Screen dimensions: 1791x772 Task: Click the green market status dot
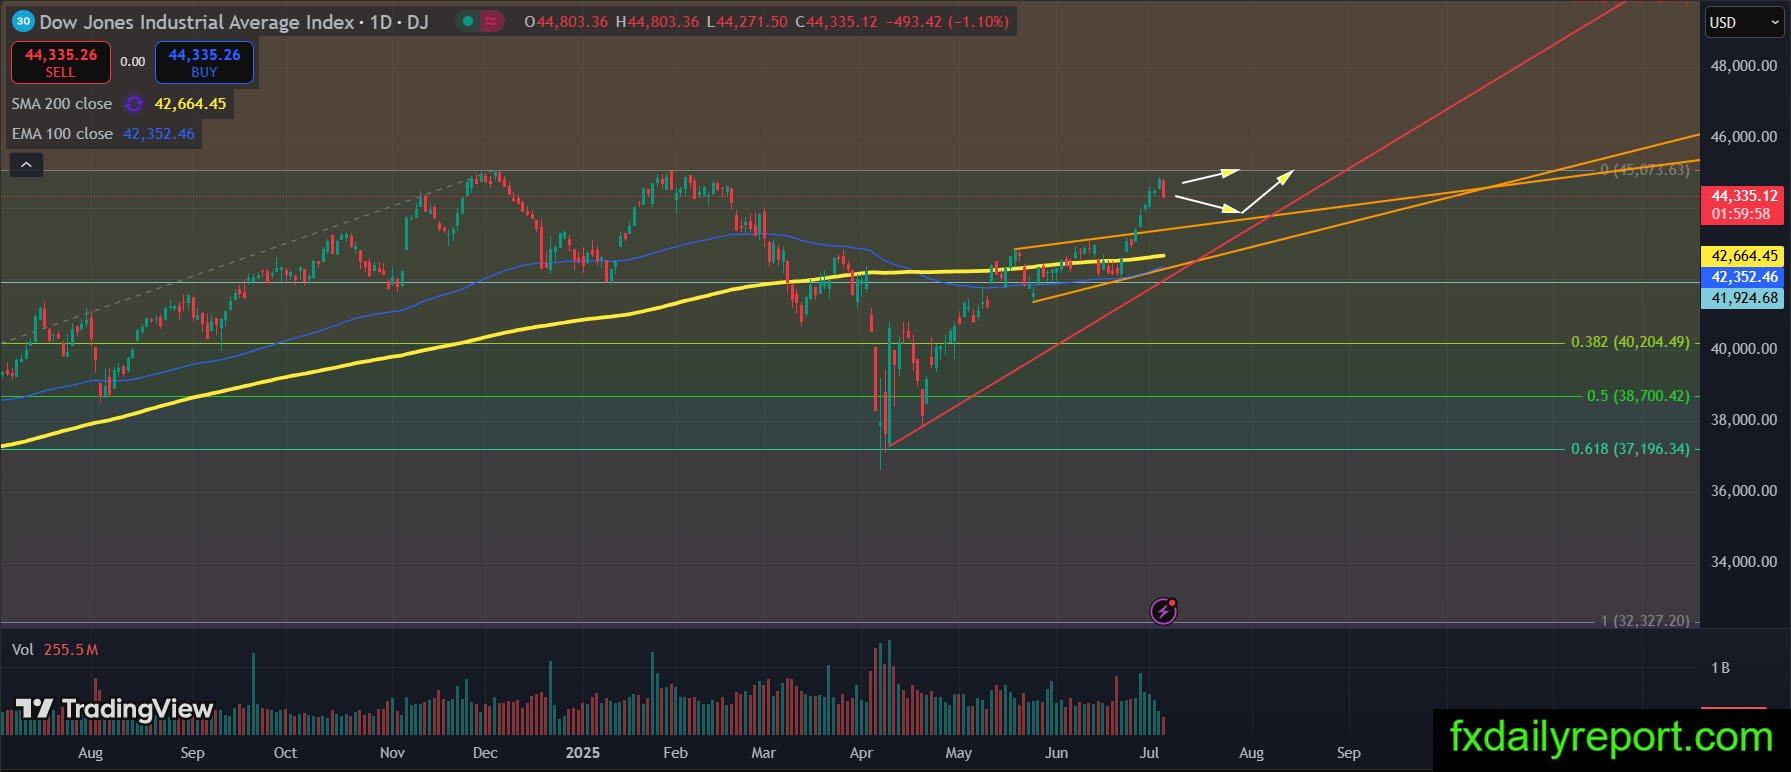tap(467, 21)
